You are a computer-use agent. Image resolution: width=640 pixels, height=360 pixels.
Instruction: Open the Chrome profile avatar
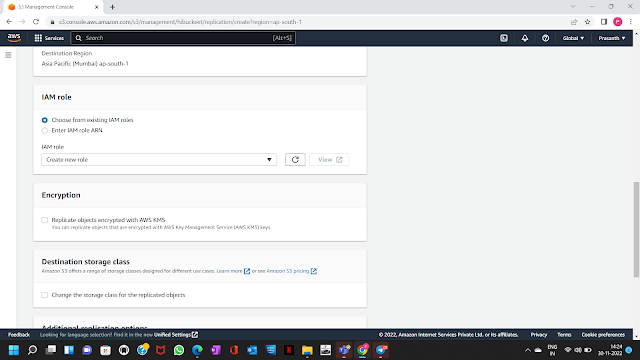pos(618,22)
